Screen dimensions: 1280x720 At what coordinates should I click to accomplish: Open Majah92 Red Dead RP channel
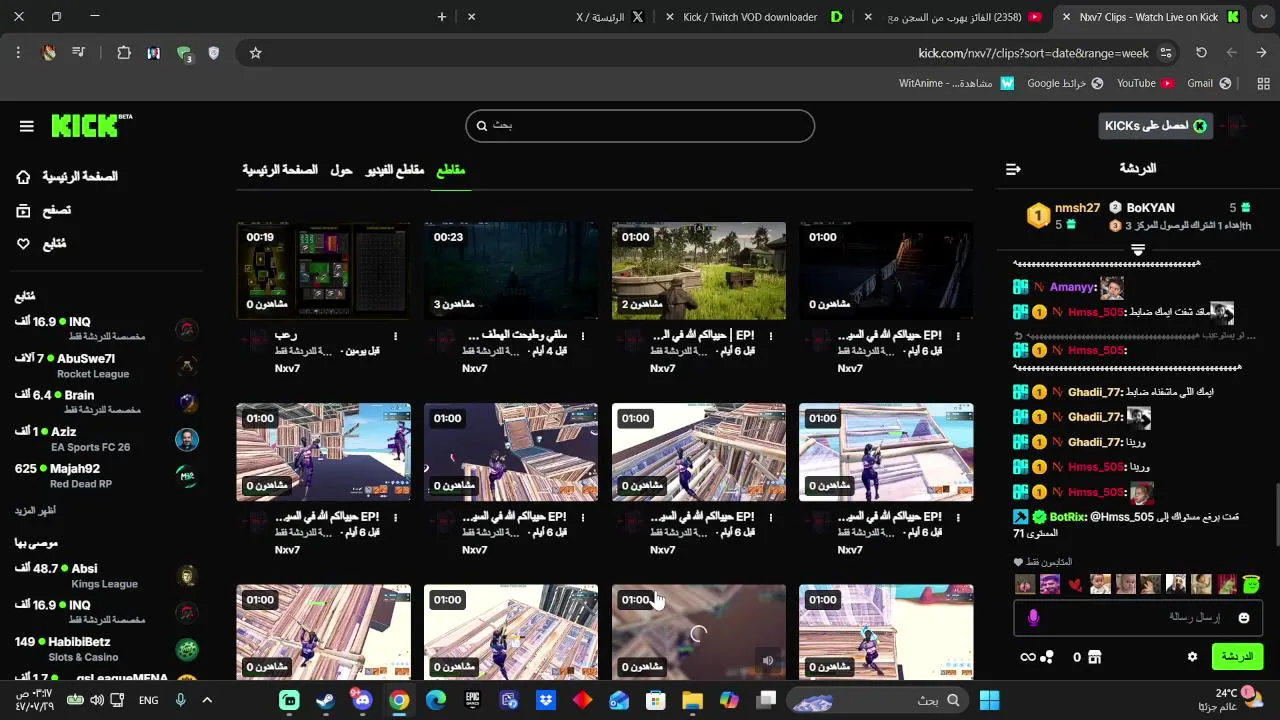[106, 476]
